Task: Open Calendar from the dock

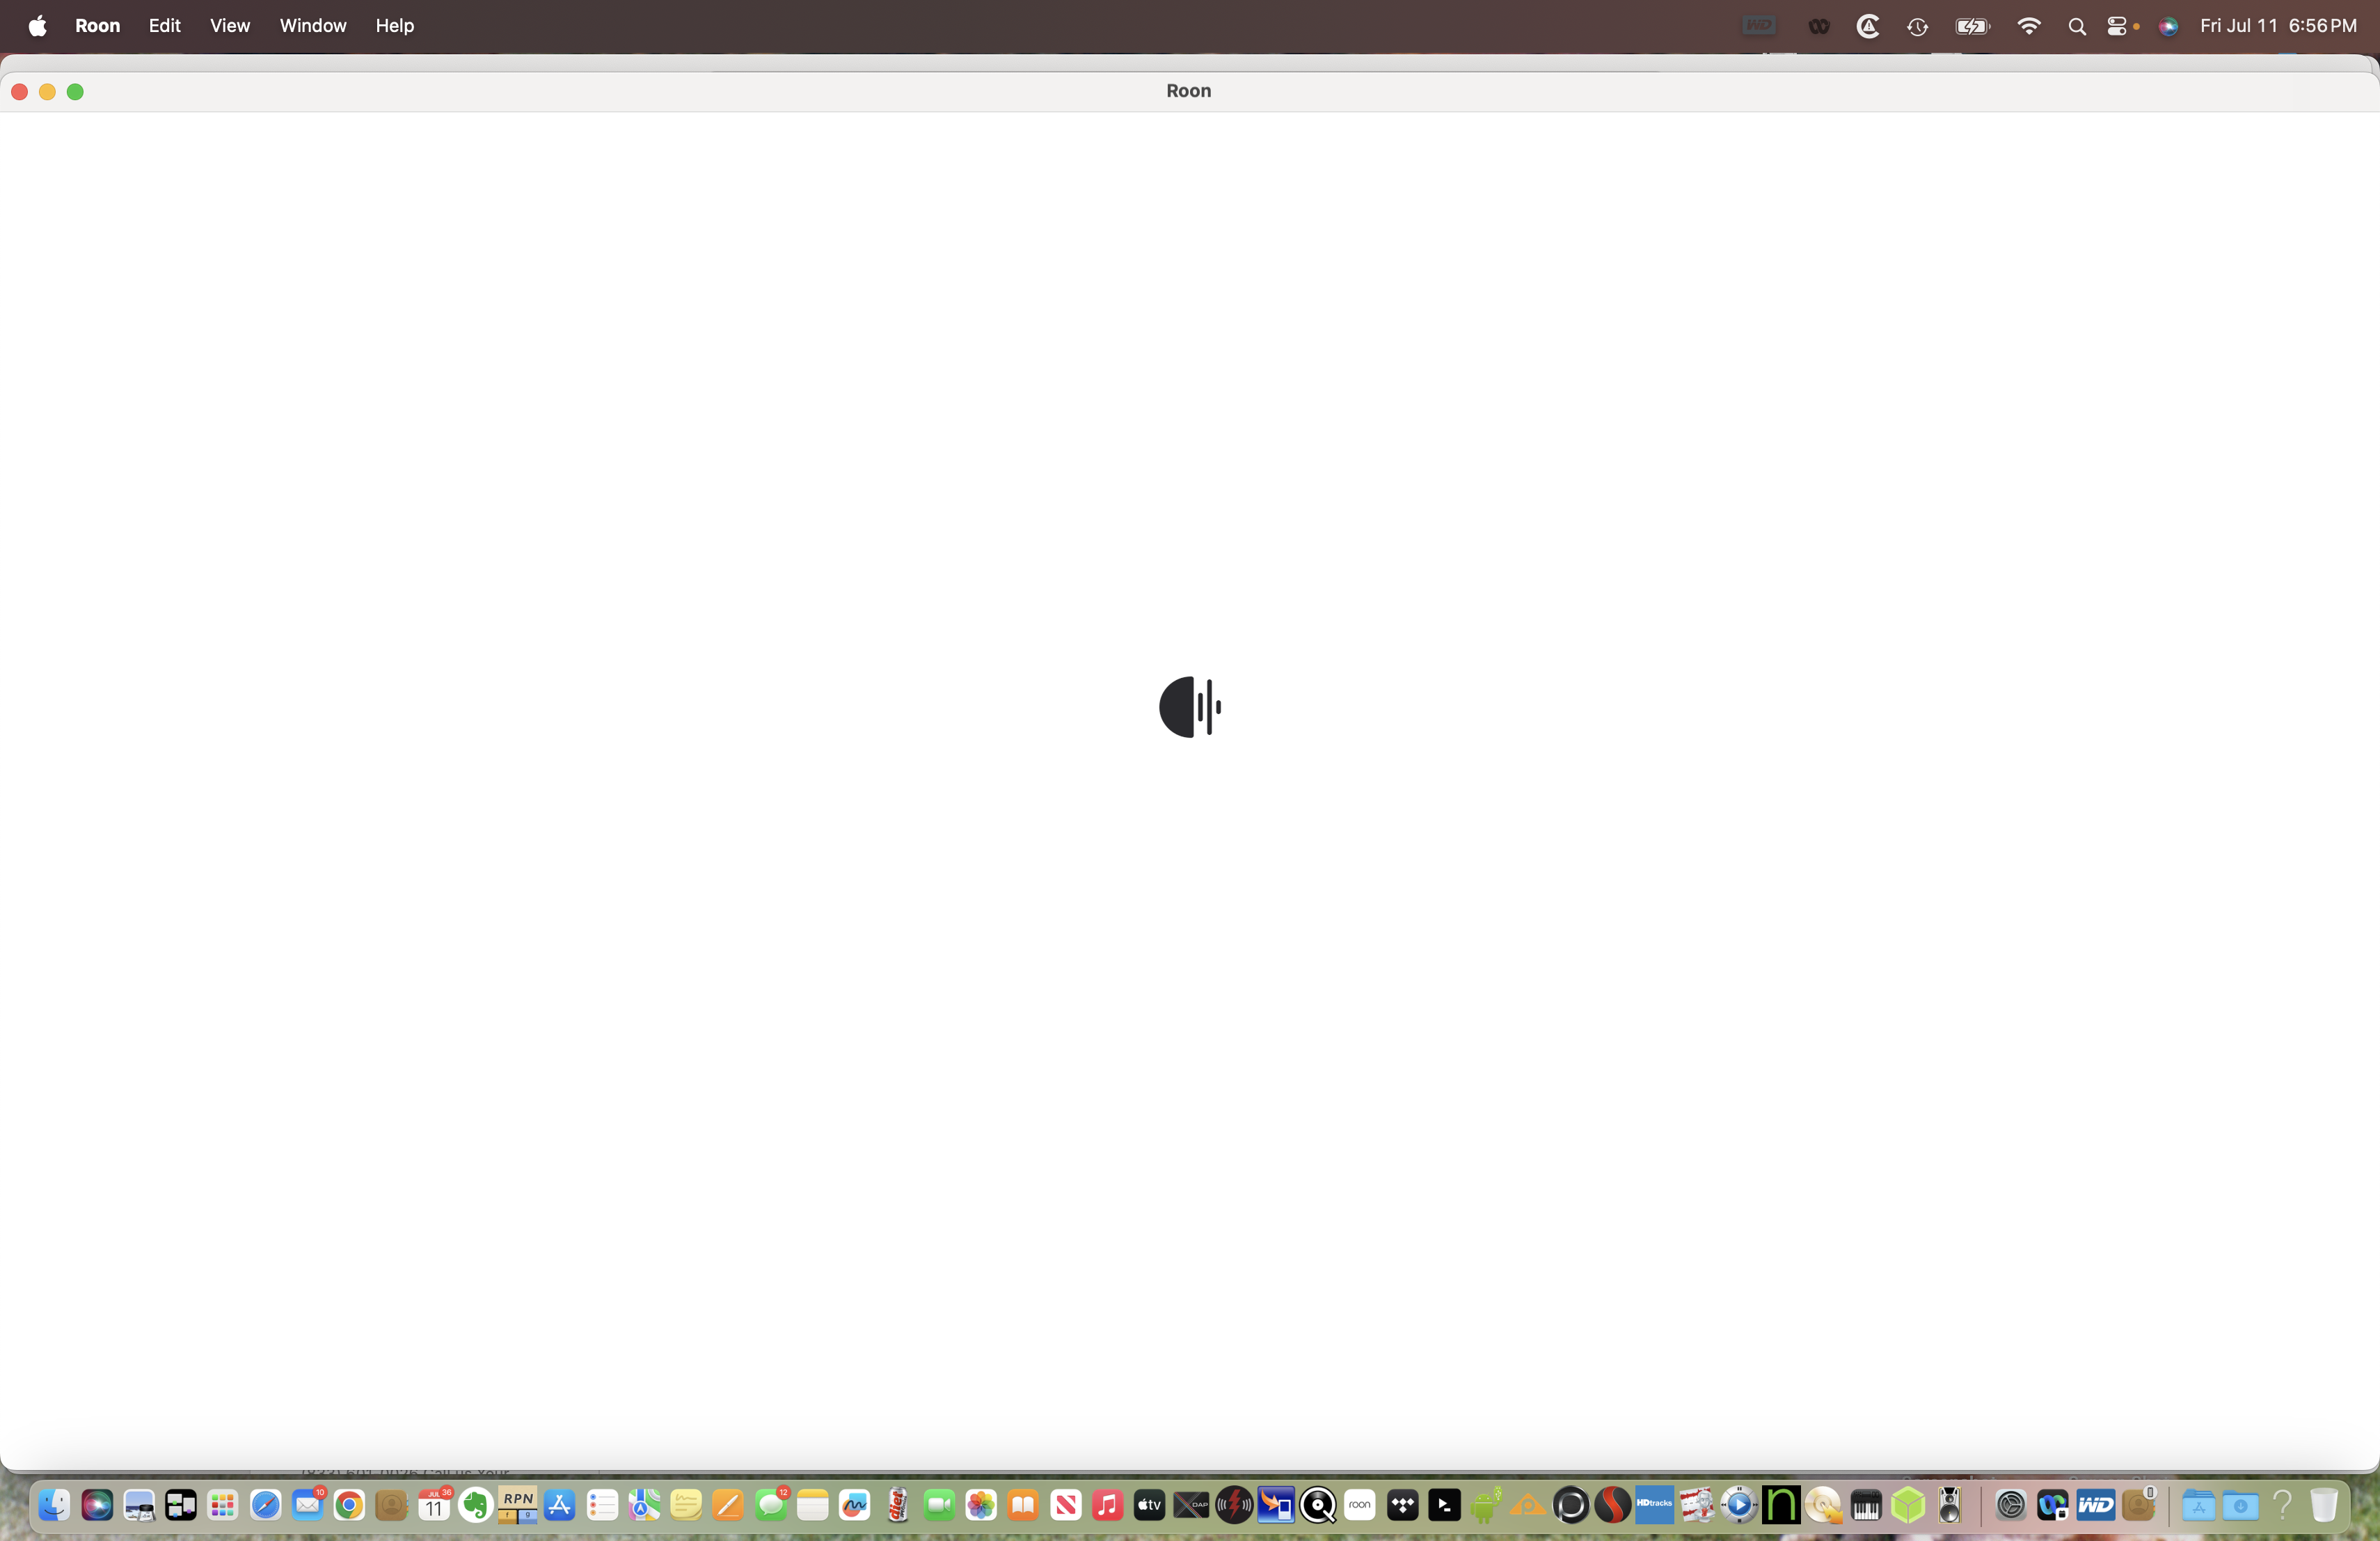Action: click(x=434, y=1505)
